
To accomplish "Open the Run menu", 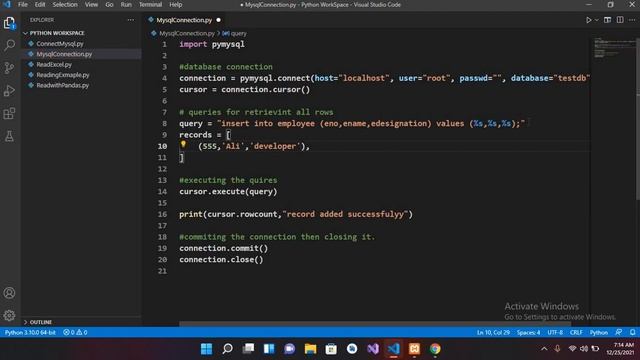I will pyautogui.click(x=126, y=5).
